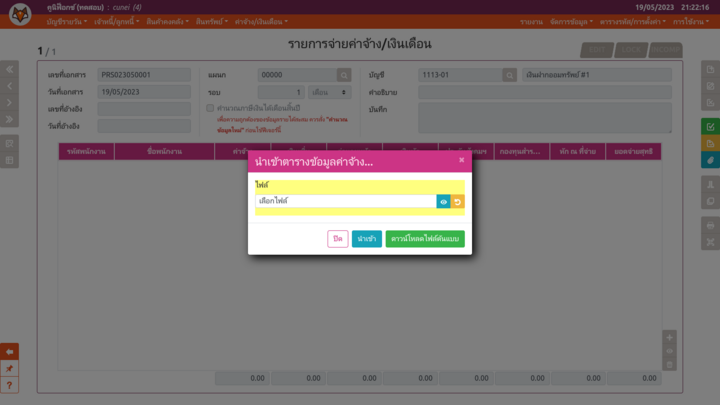Screen dimensions: 720x405
Task: Click the นำเข้า import button
Action: (x=366, y=239)
